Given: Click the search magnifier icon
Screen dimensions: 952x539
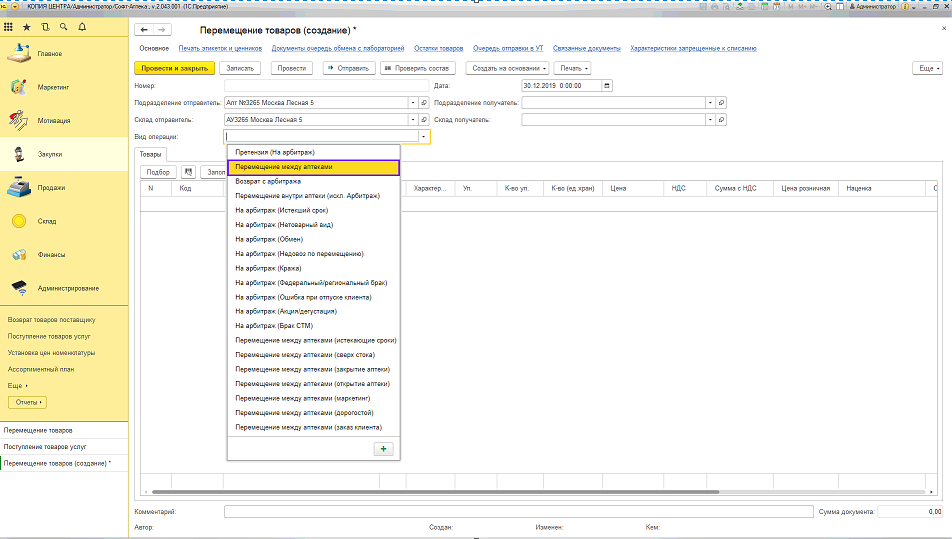Looking at the screenshot, I should click(x=64, y=27).
